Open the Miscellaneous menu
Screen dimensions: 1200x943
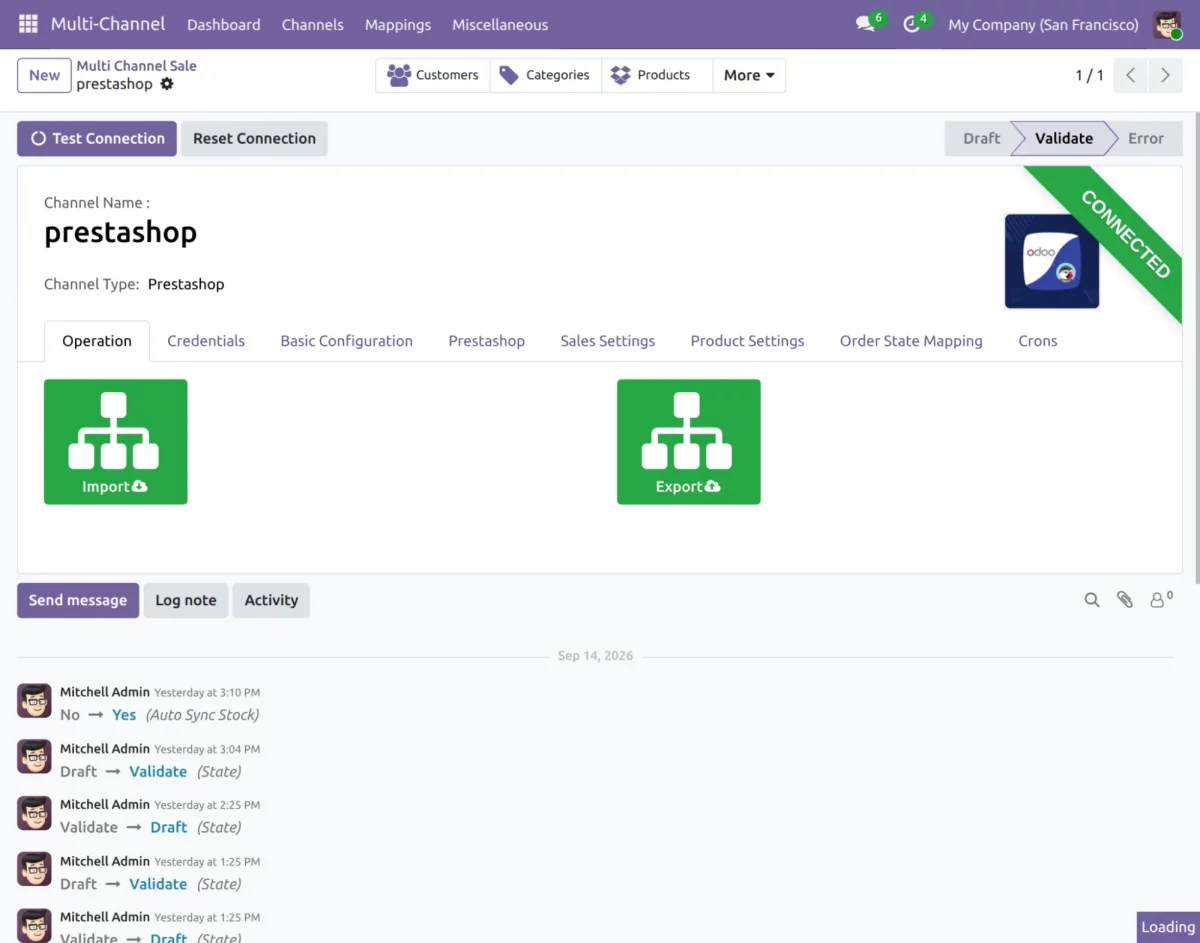[500, 24]
